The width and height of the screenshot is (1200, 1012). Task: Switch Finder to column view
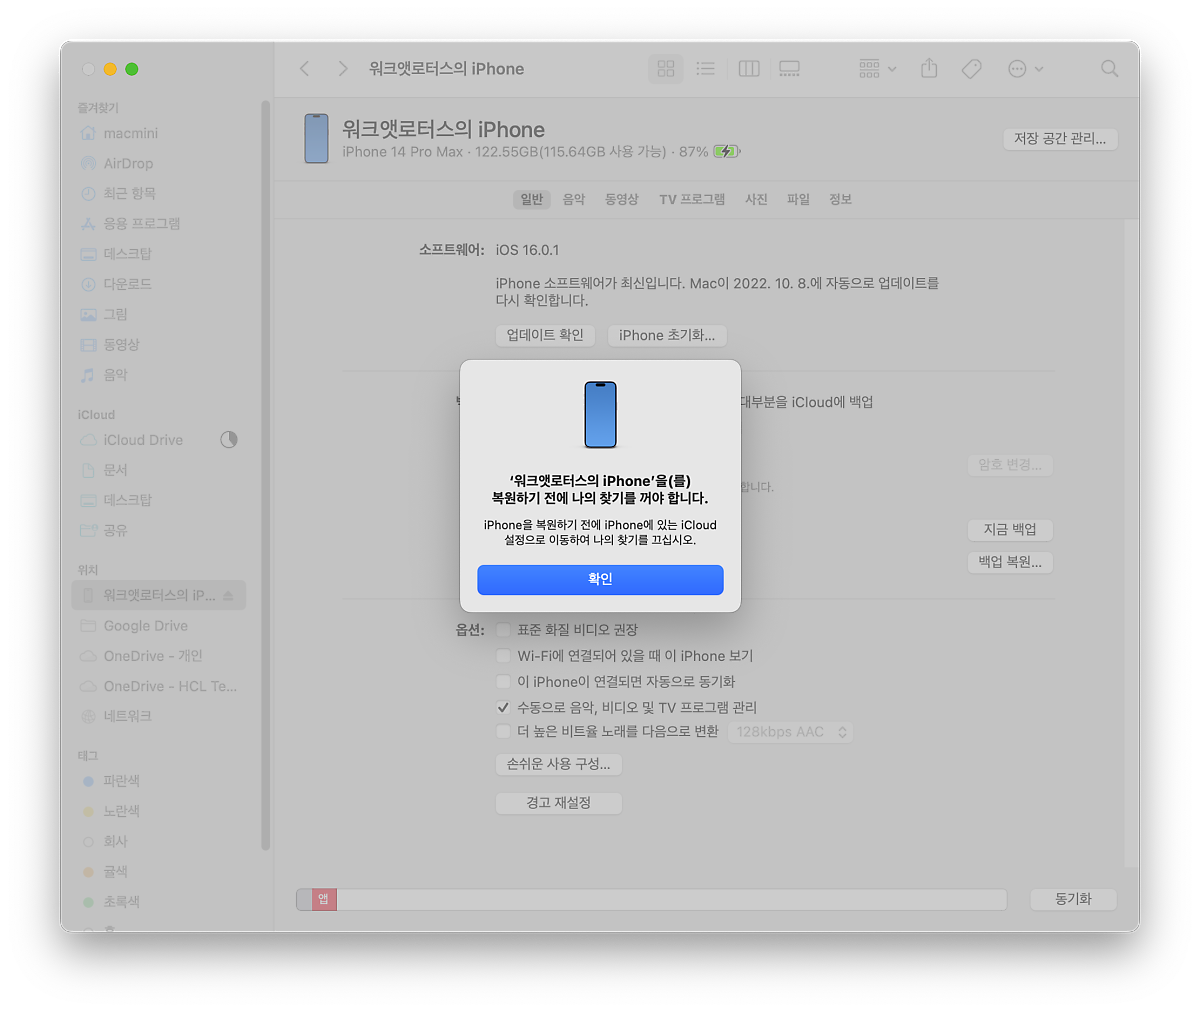(749, 68)
